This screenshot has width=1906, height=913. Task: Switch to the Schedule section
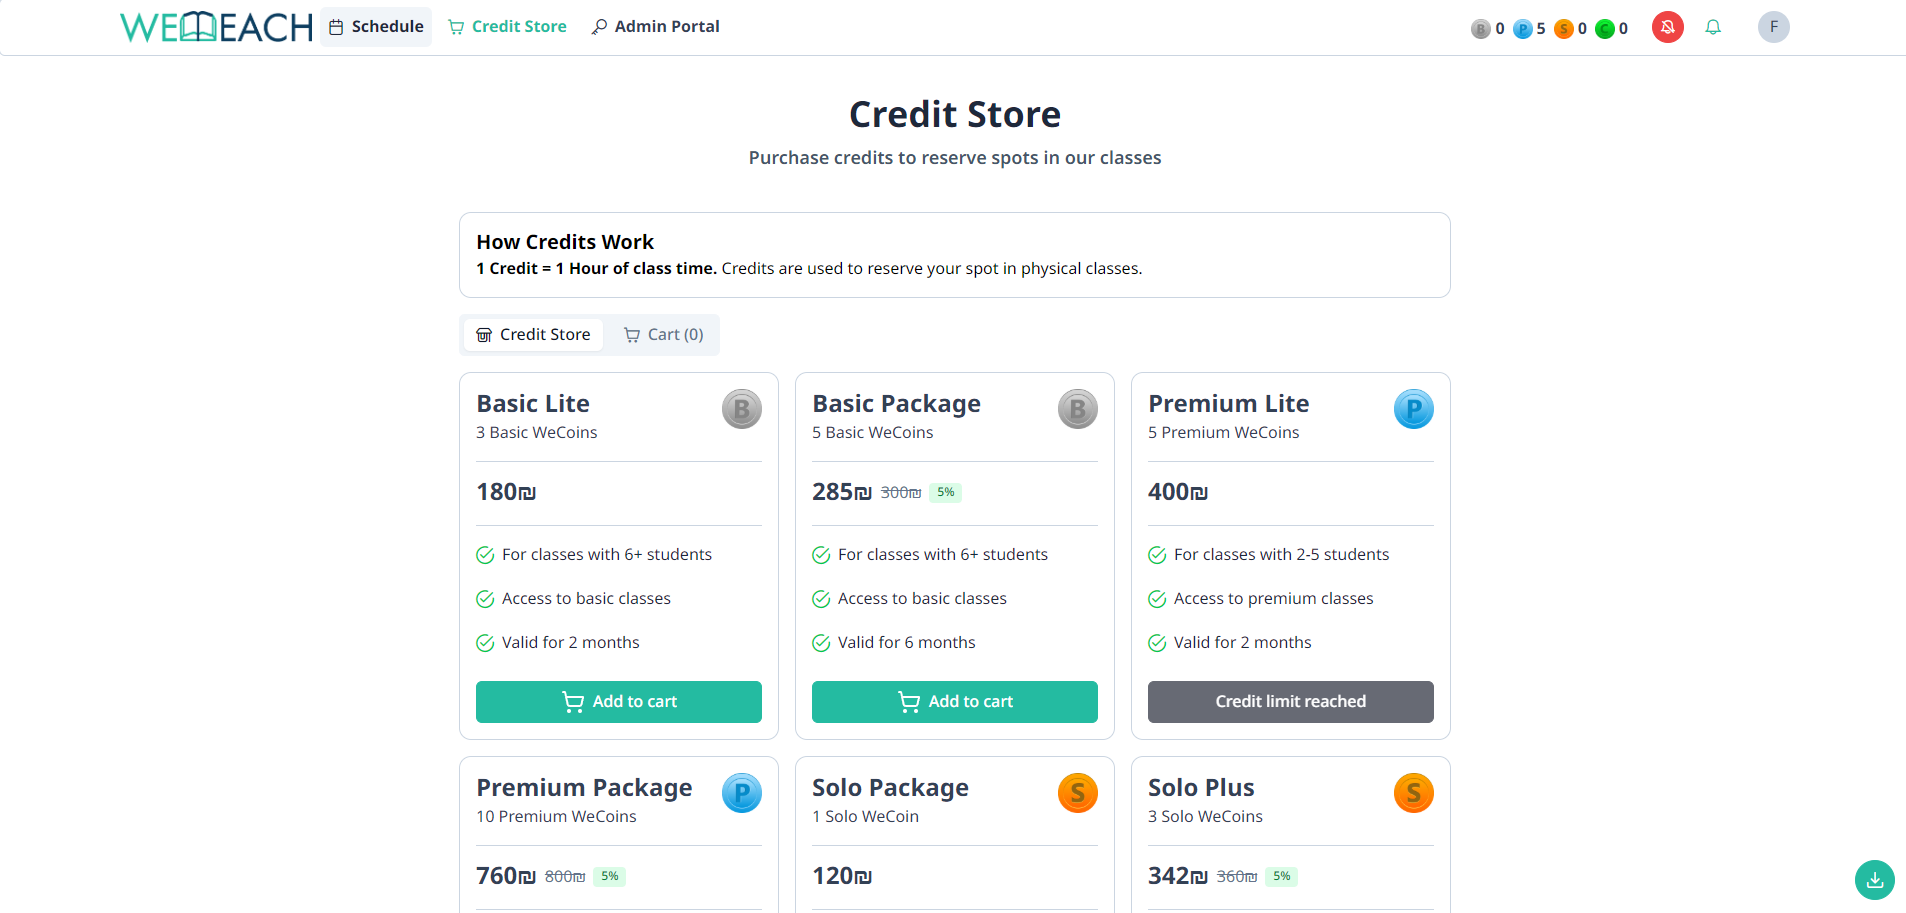click(x=376, y=26)
